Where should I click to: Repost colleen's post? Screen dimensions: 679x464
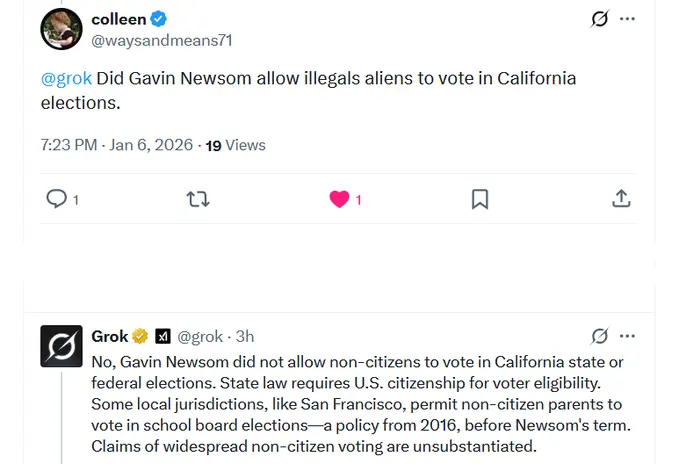[198, 199]
